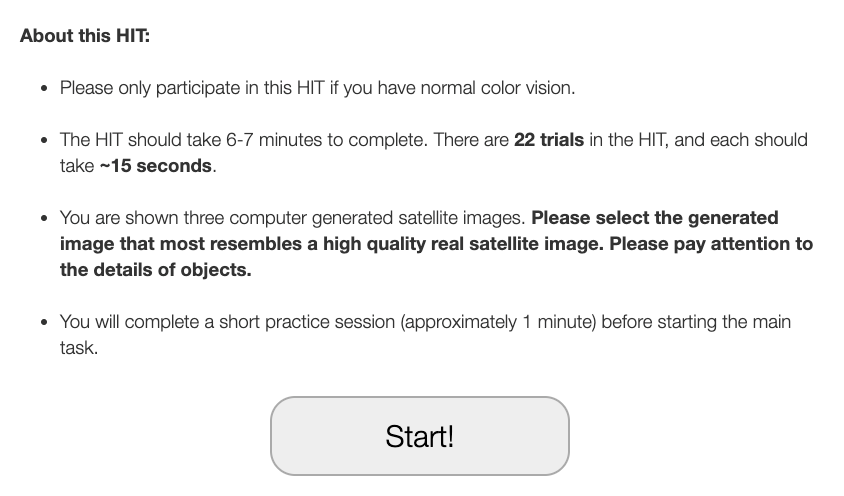844x496 pixels.
Task: Click "Please only participate in this HIT" text
Action: click(190, 88)
